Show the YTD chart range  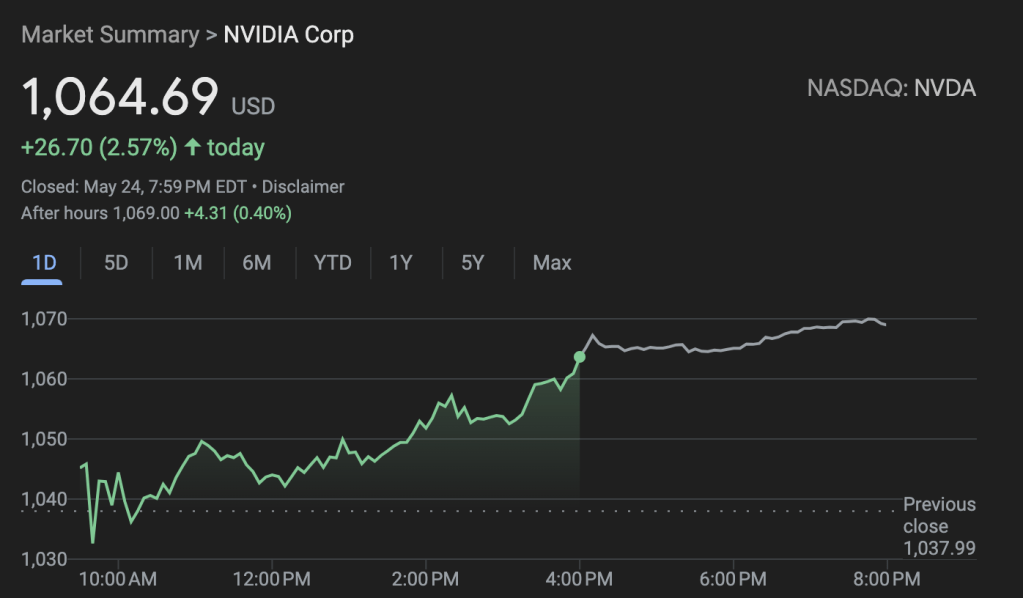(x=332, y=263)
